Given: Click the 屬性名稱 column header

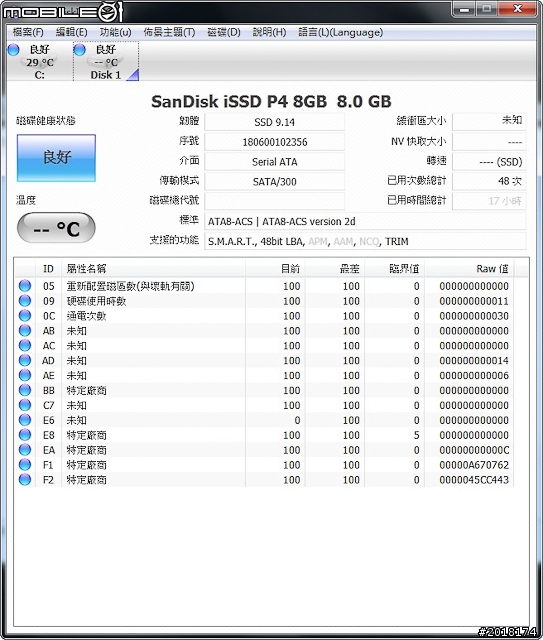Looking at the screenshot, I should click(x=153, y=269).
